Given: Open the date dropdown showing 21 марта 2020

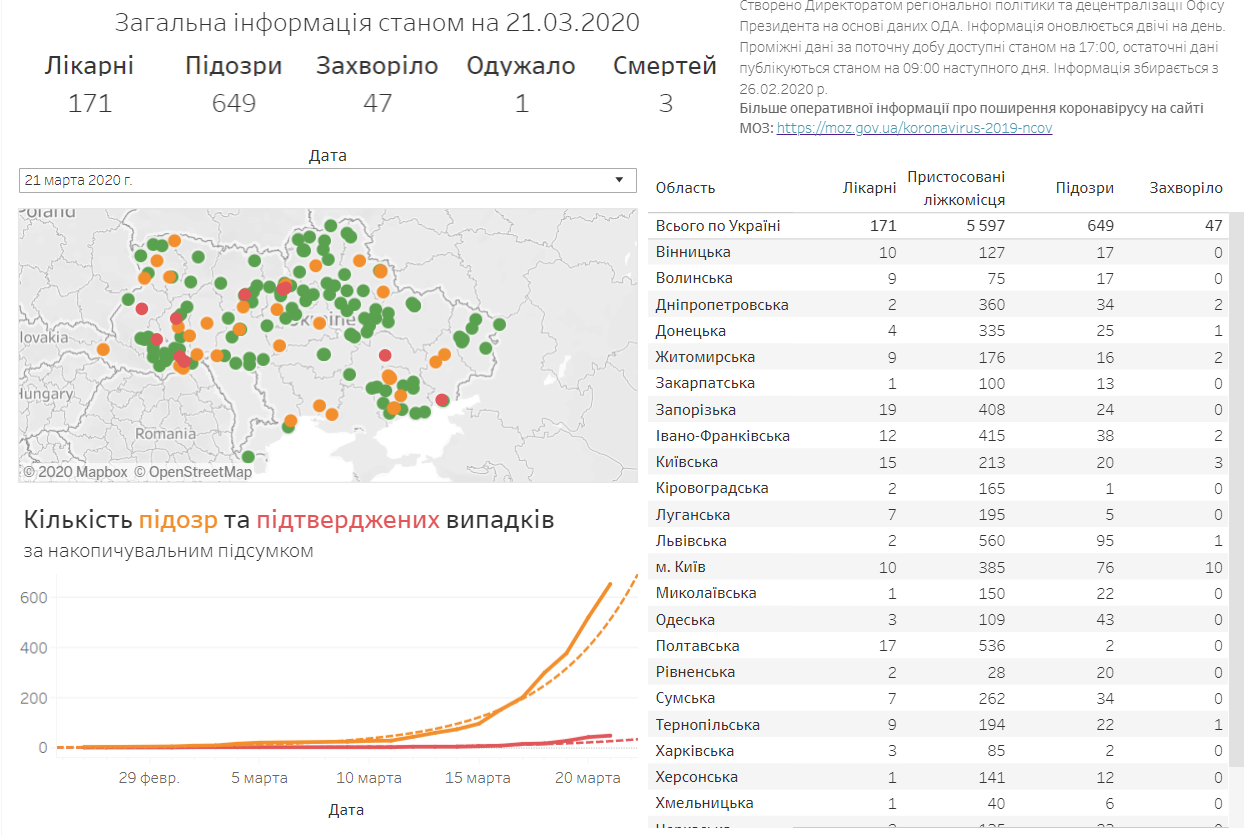Looking at the screenshot, I should click(x=327, y=180).
